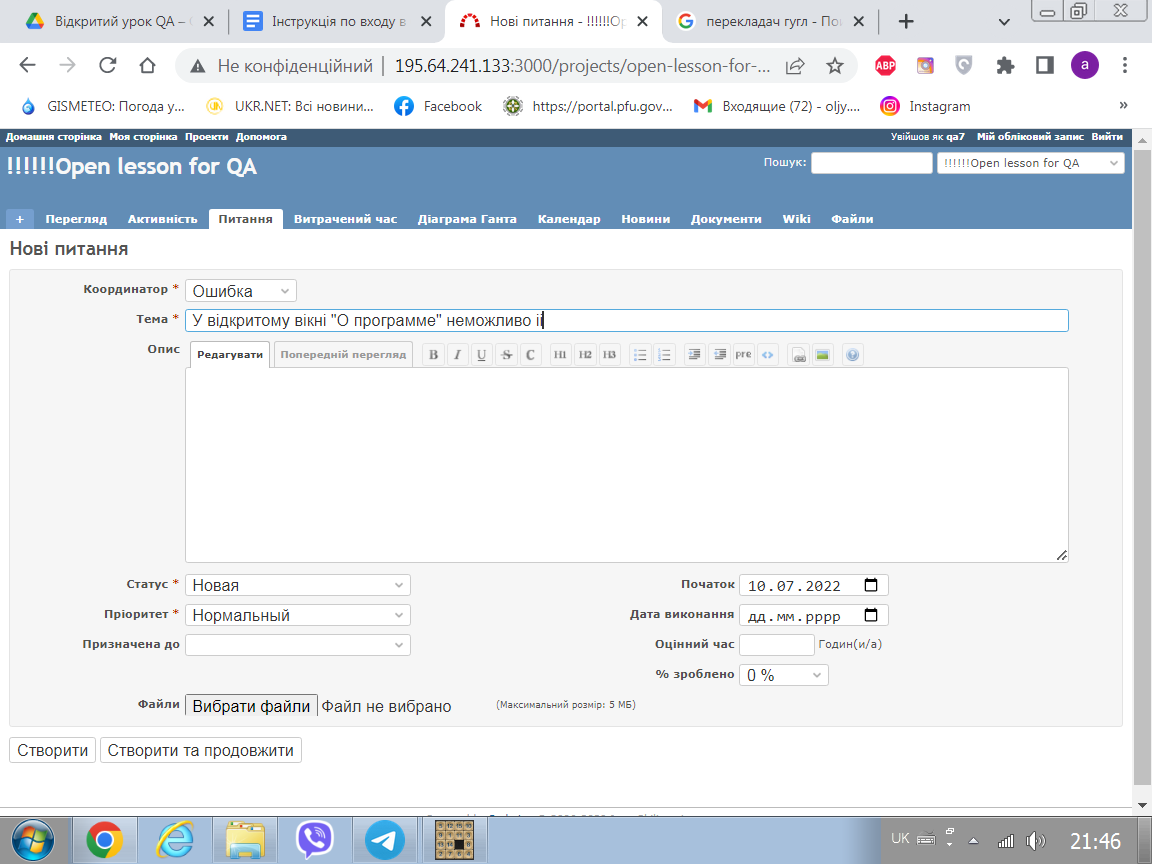Open the 'Діаграма Ганта' tab
This screenshot has width=1152, height=864.
pos(467,219)
